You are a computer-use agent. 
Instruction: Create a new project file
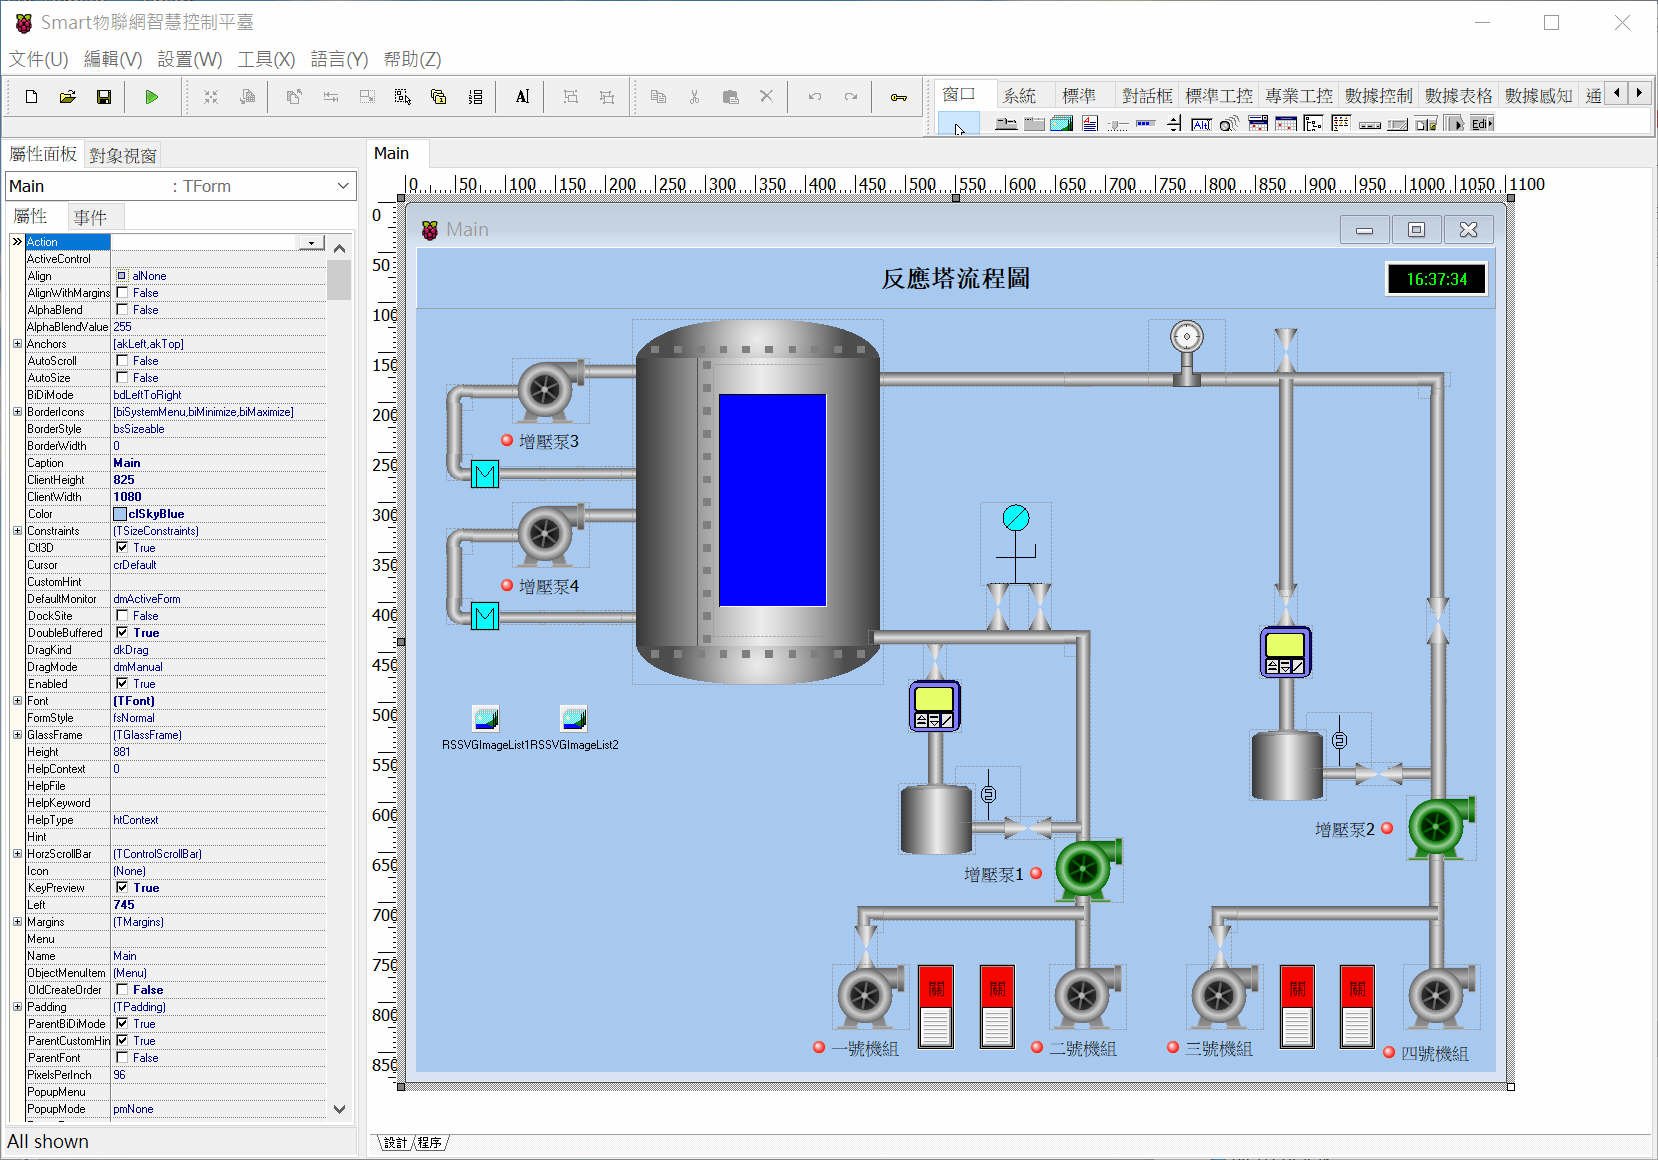tap(31, 97)
